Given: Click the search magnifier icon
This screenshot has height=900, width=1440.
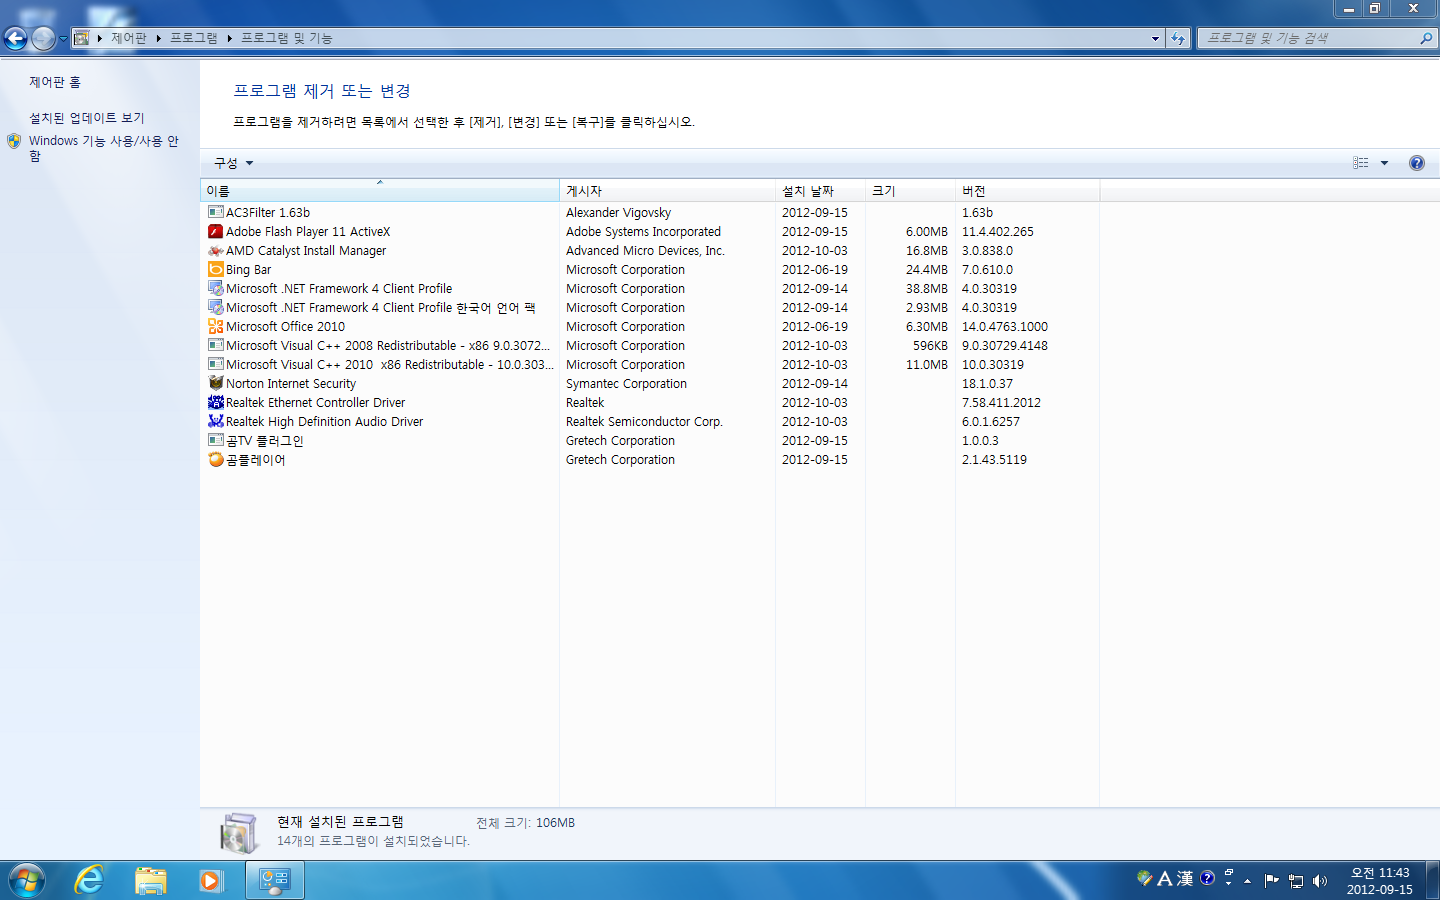Looking at the screenshot, I should pyautogui.click(x=1426, y=38).
